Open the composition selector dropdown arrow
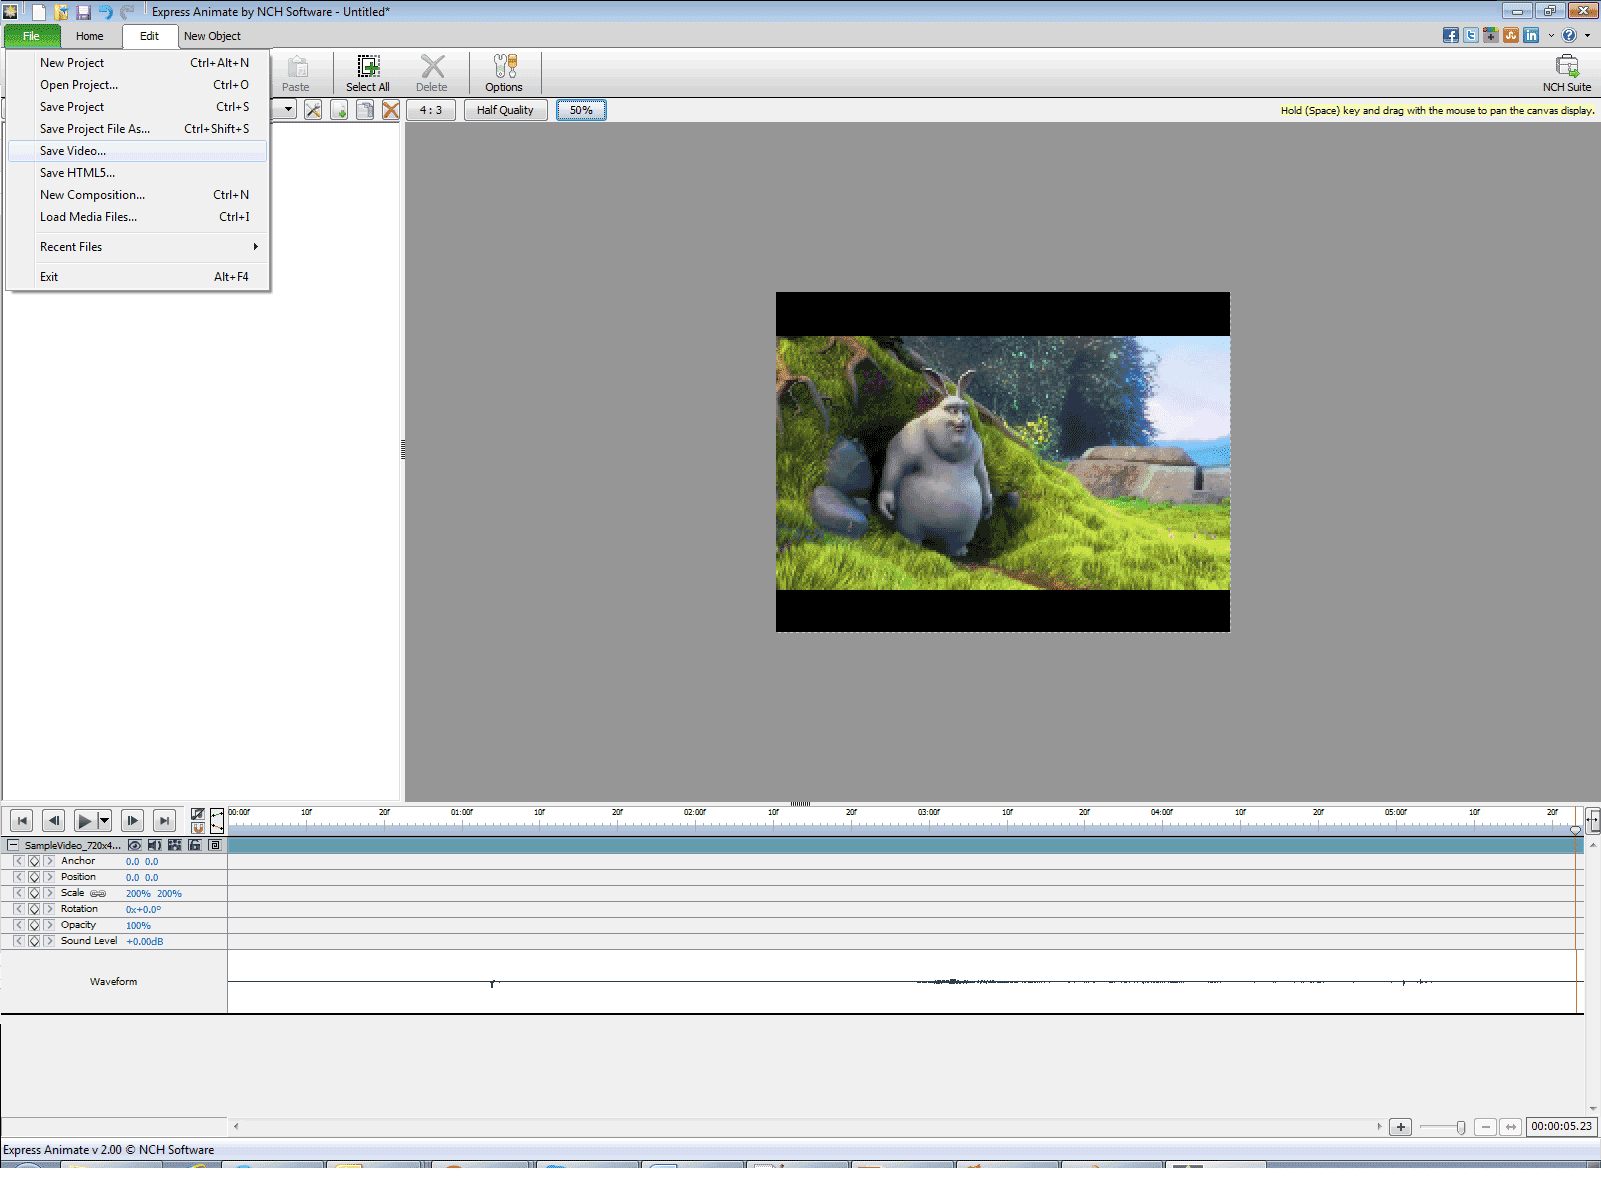 288,109
